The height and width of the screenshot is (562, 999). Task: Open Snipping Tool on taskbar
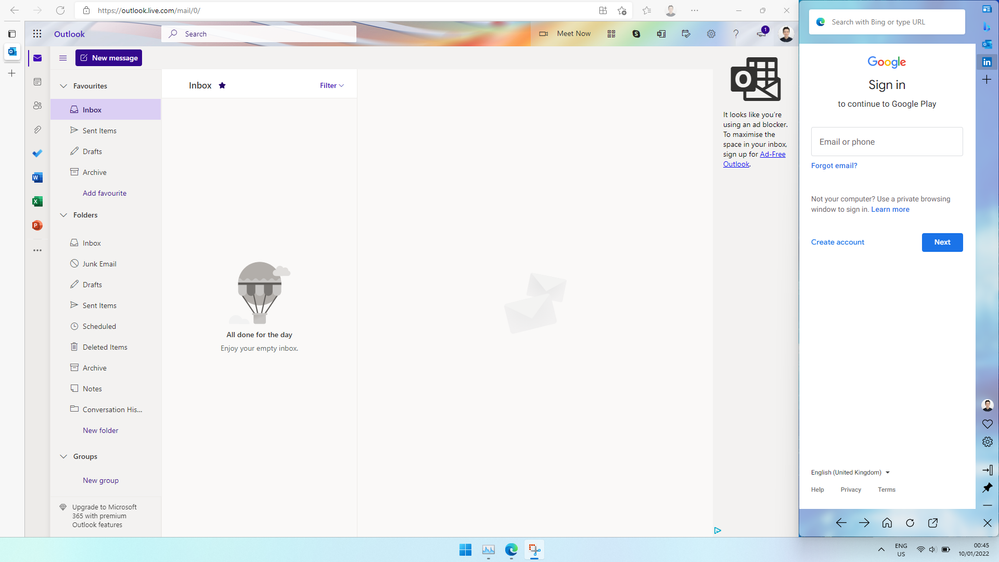pyautogui.click(x=534, y=549)
